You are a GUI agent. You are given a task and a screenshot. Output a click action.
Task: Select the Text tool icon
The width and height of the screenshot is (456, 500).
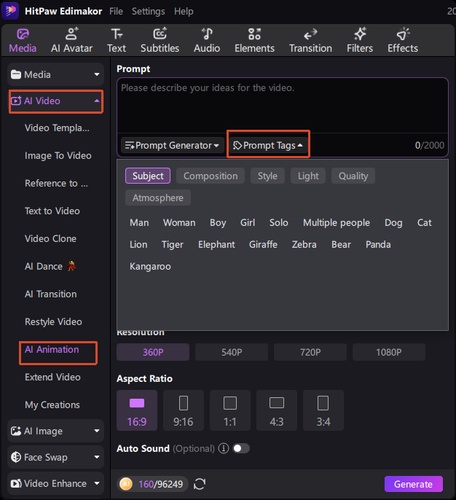pyautogui.click(x=116, y=34)
